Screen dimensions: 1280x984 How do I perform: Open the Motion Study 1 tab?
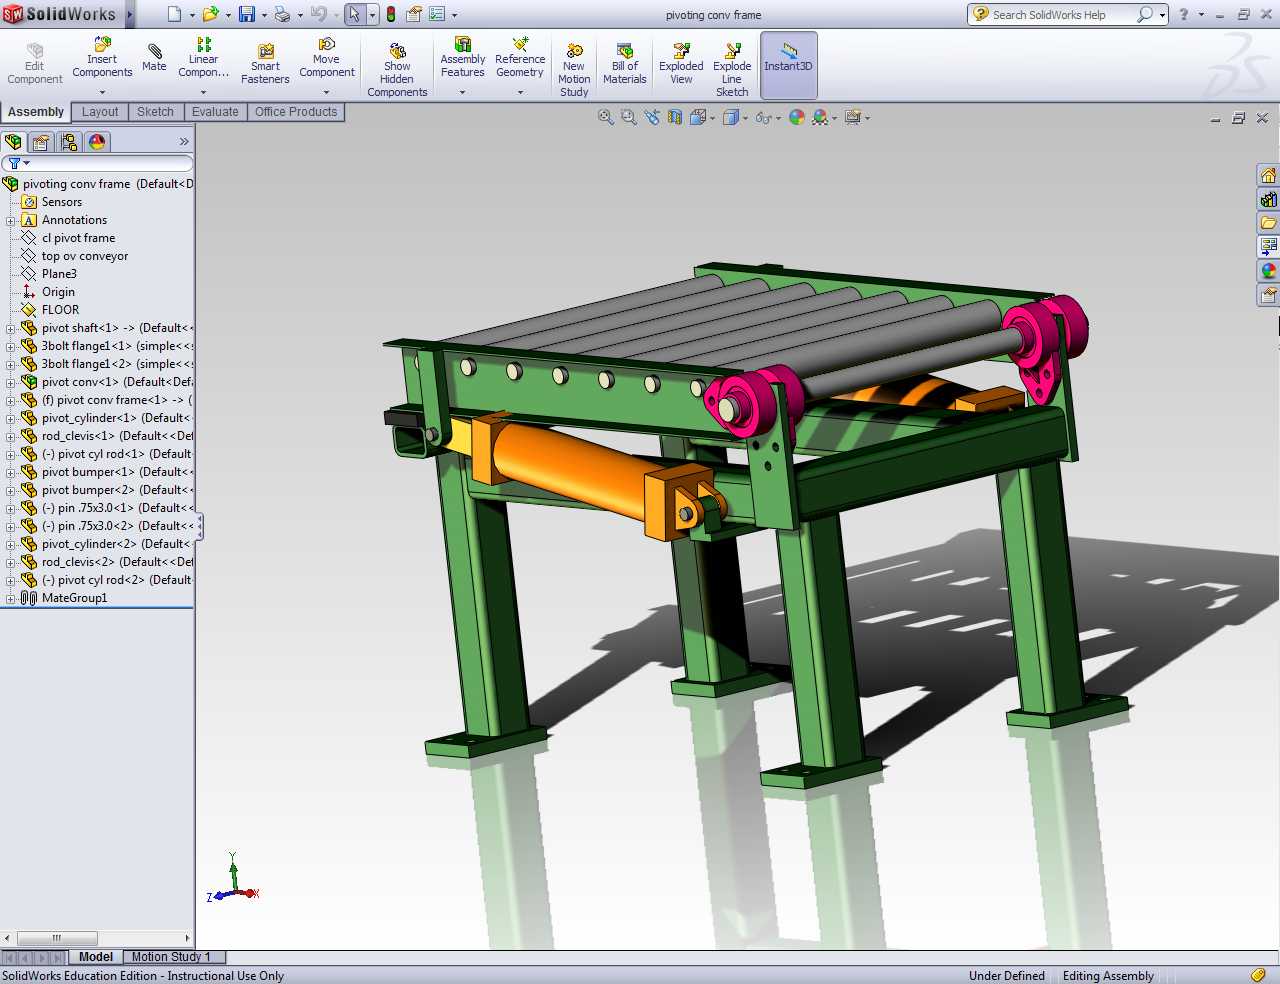pyautogui.click(x=171, y=957)
